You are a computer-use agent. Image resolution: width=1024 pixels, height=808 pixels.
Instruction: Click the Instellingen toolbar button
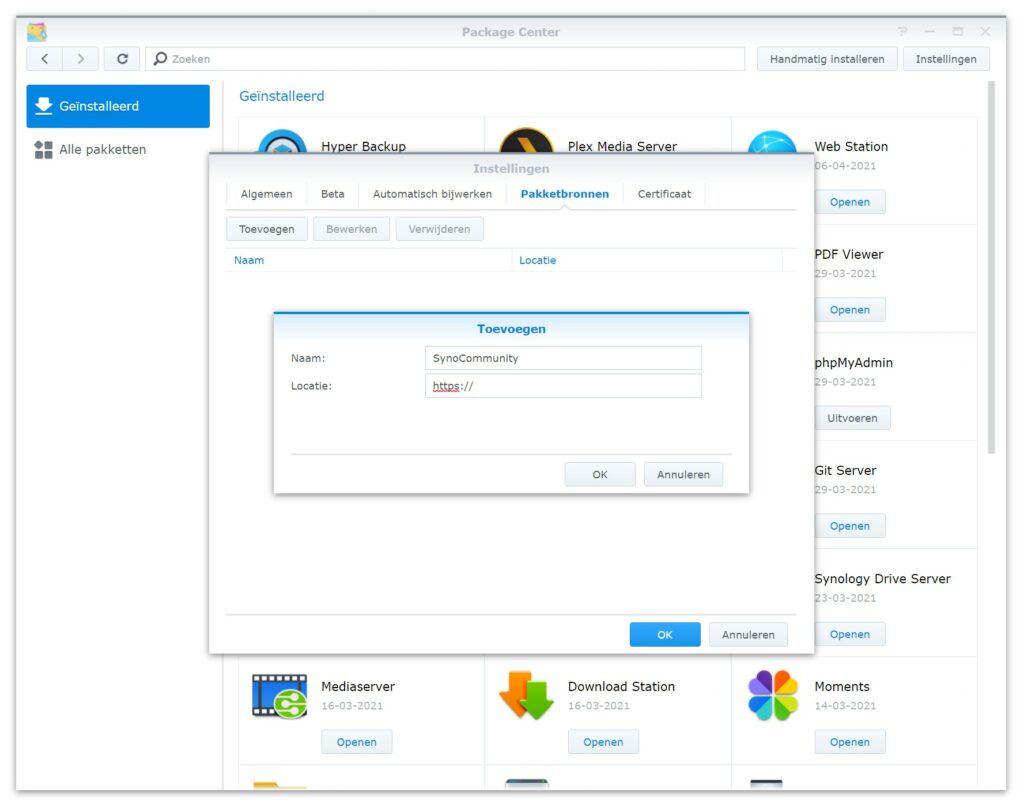tap(946, 59)
